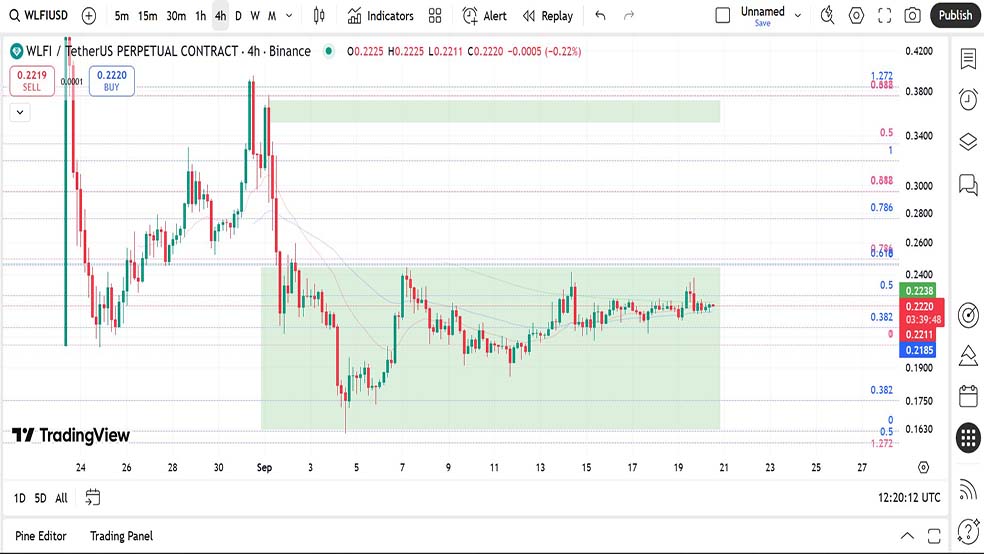
Task: Open the watchlist panel icon
Action: 968,59
